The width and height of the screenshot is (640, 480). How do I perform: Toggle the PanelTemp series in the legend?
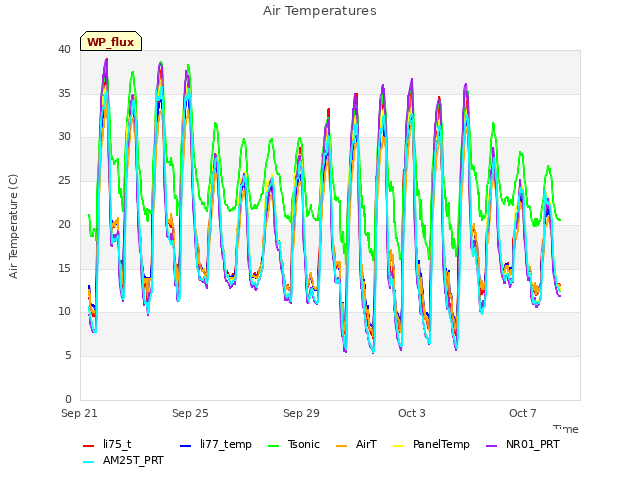tap(431, 444)
